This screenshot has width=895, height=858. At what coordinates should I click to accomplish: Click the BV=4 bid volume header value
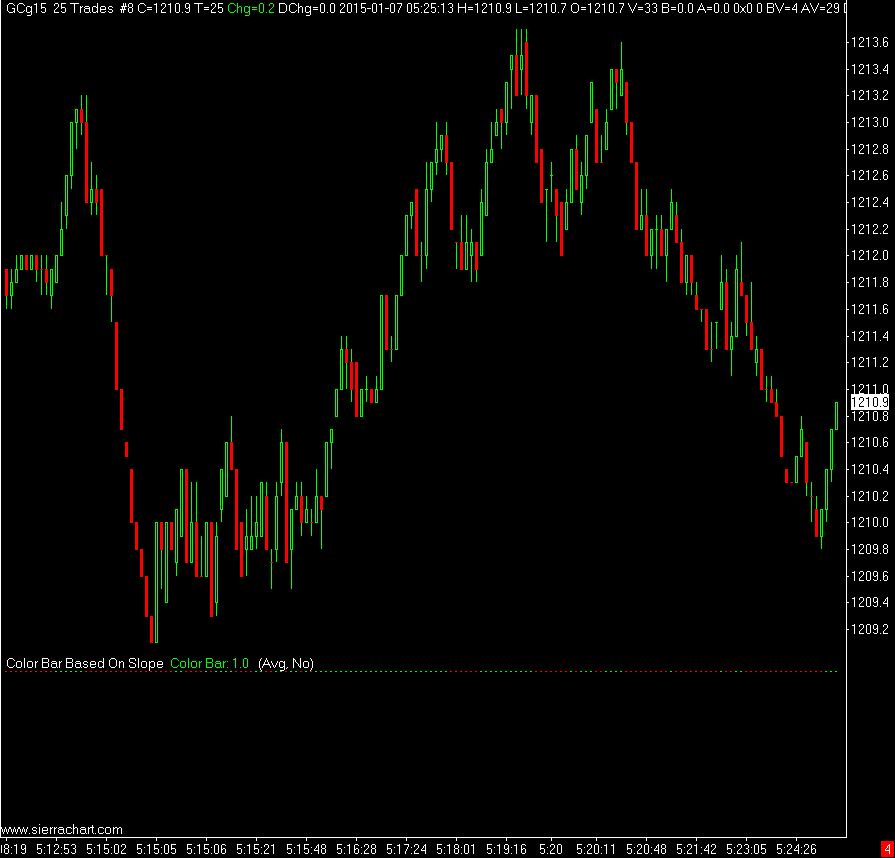click(781, 9)
